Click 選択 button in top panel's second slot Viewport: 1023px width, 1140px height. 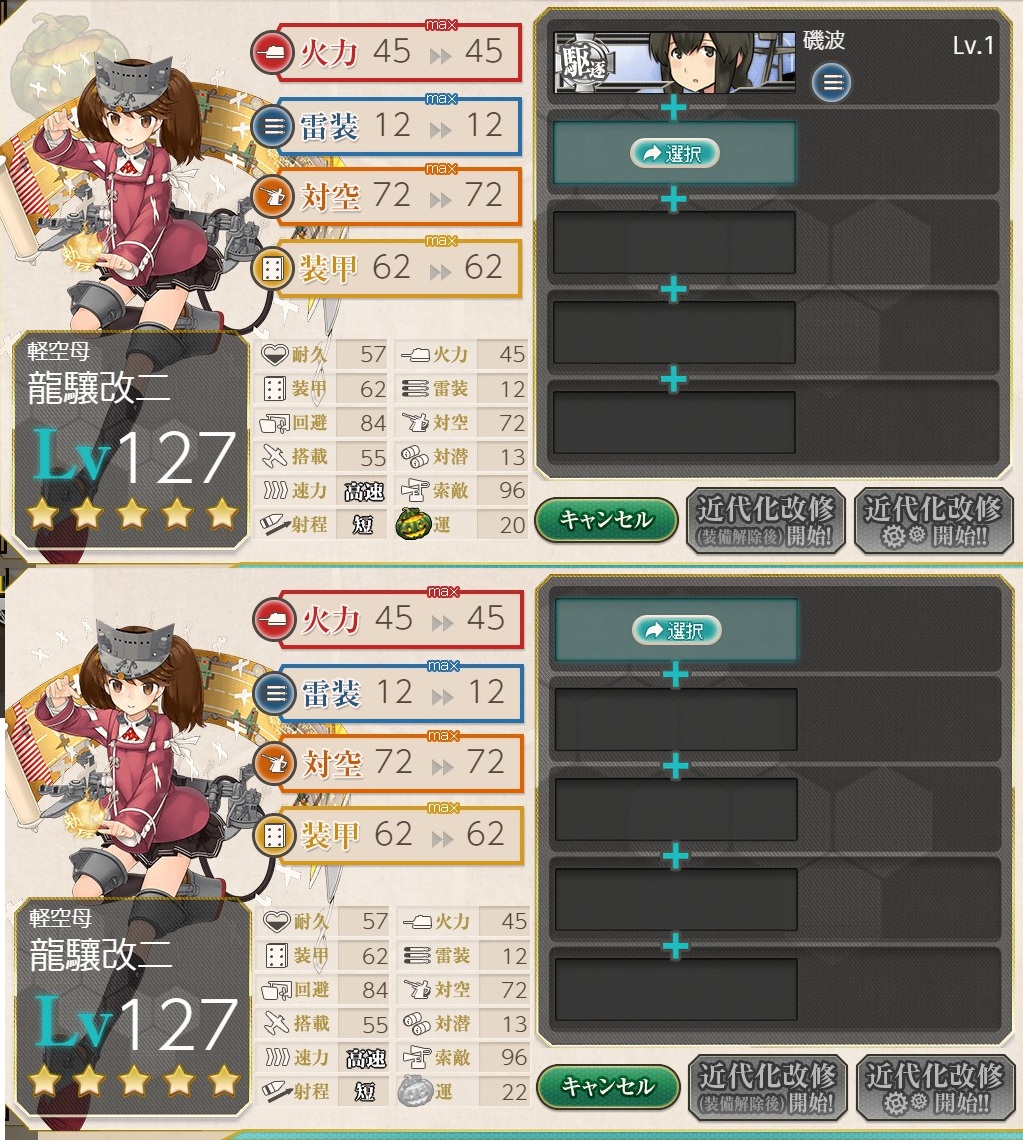coord(674,153)
